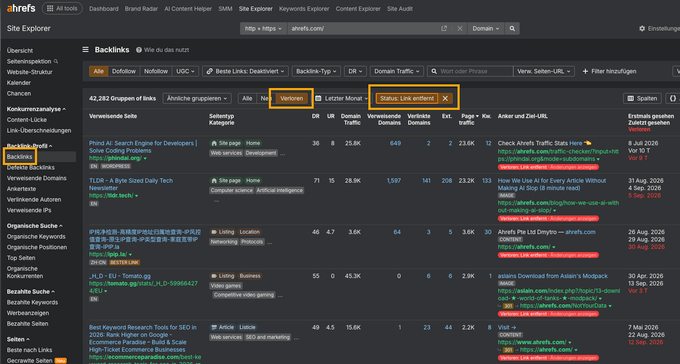680x364 pixels.
Task: Open the Verw. Seiten-URL dropdown
Action: tap(544, 71)
